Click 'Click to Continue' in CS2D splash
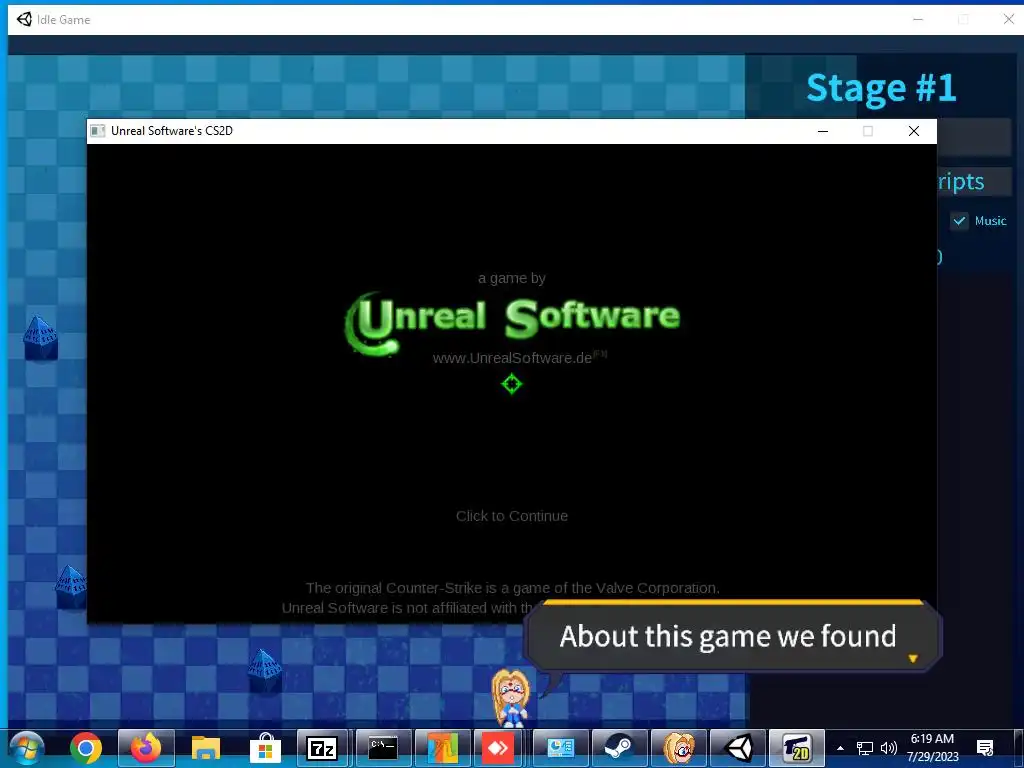Image resolution: width=1024 pixels, height=768 pixels. [x=511, y=516]
